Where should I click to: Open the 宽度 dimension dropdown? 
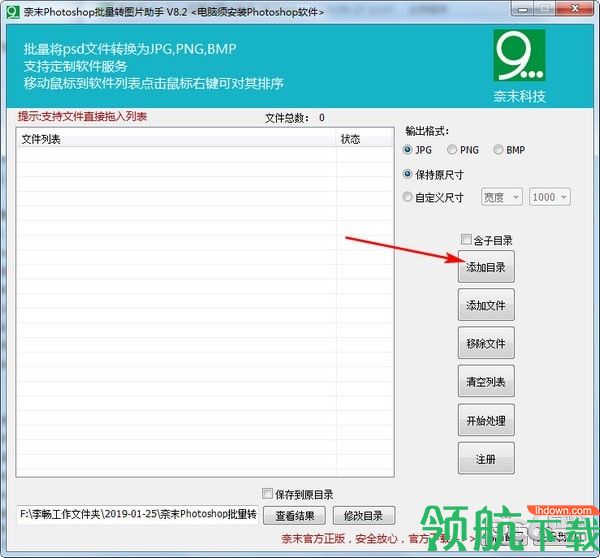(501, 197)
